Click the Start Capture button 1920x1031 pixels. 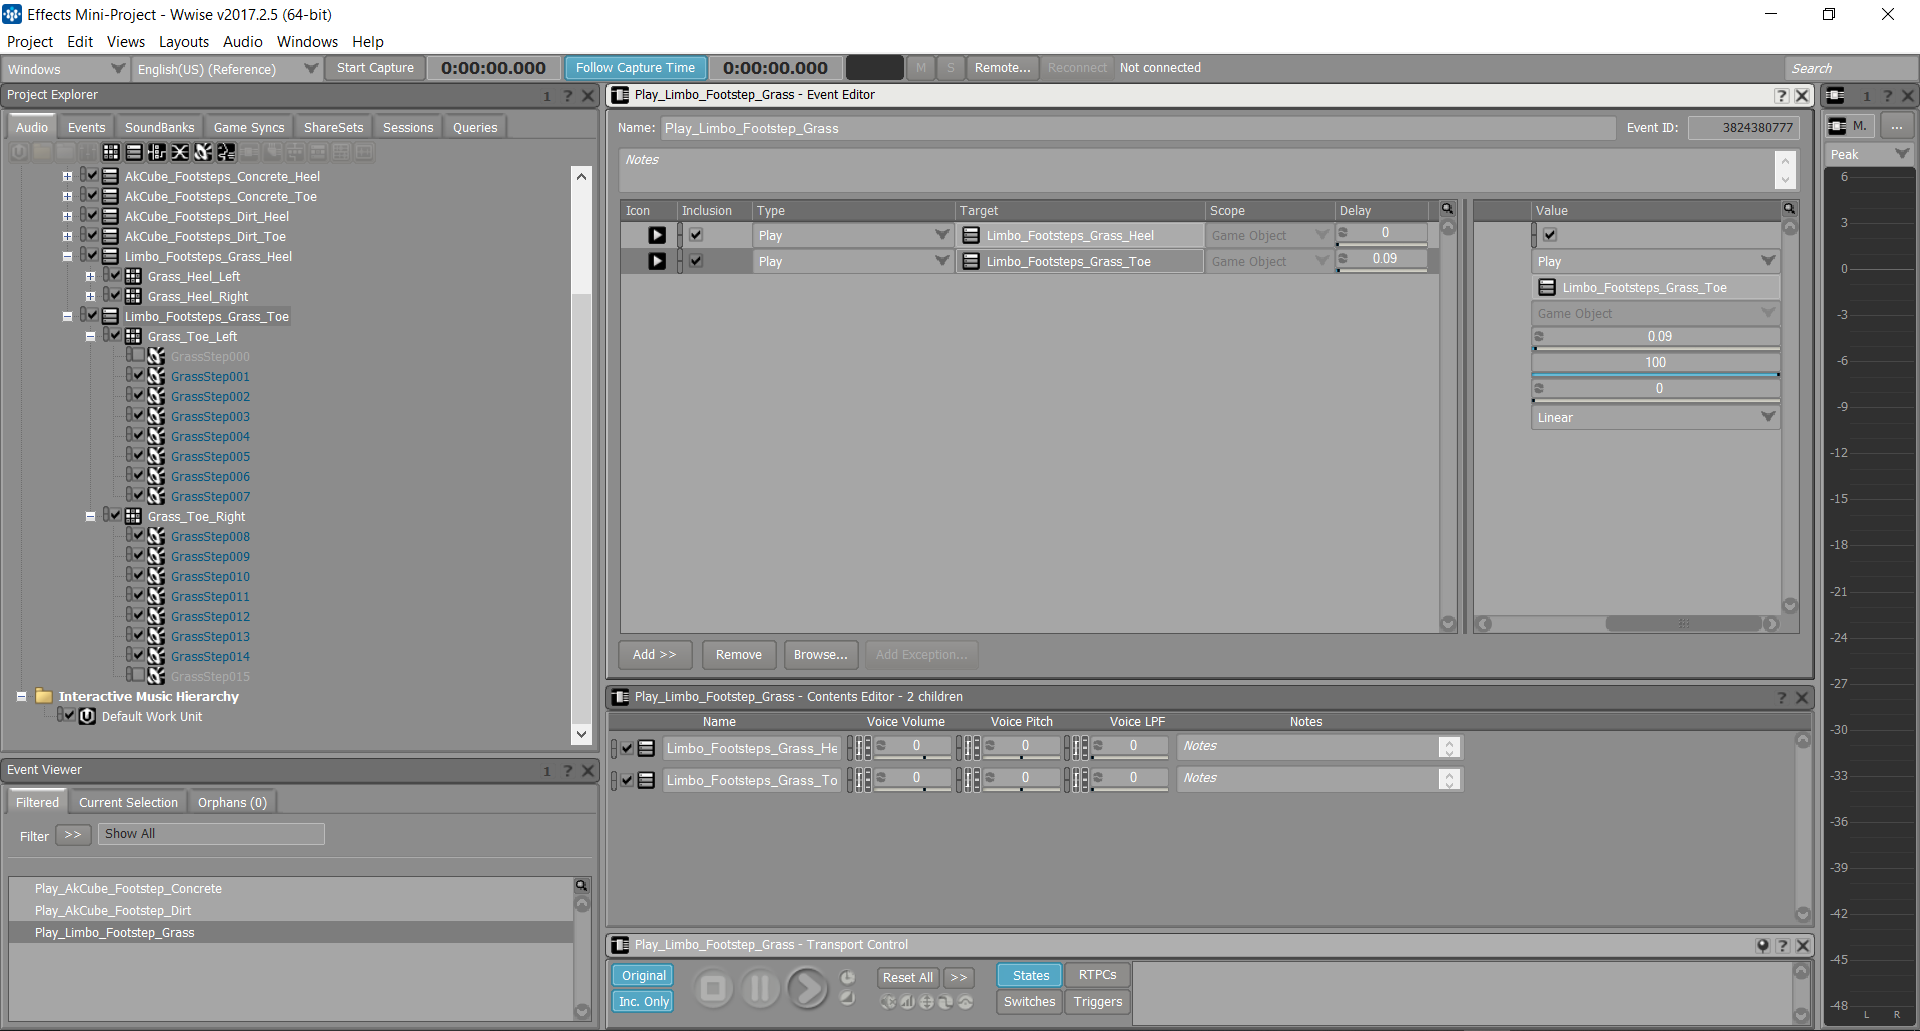pos(375,68)
